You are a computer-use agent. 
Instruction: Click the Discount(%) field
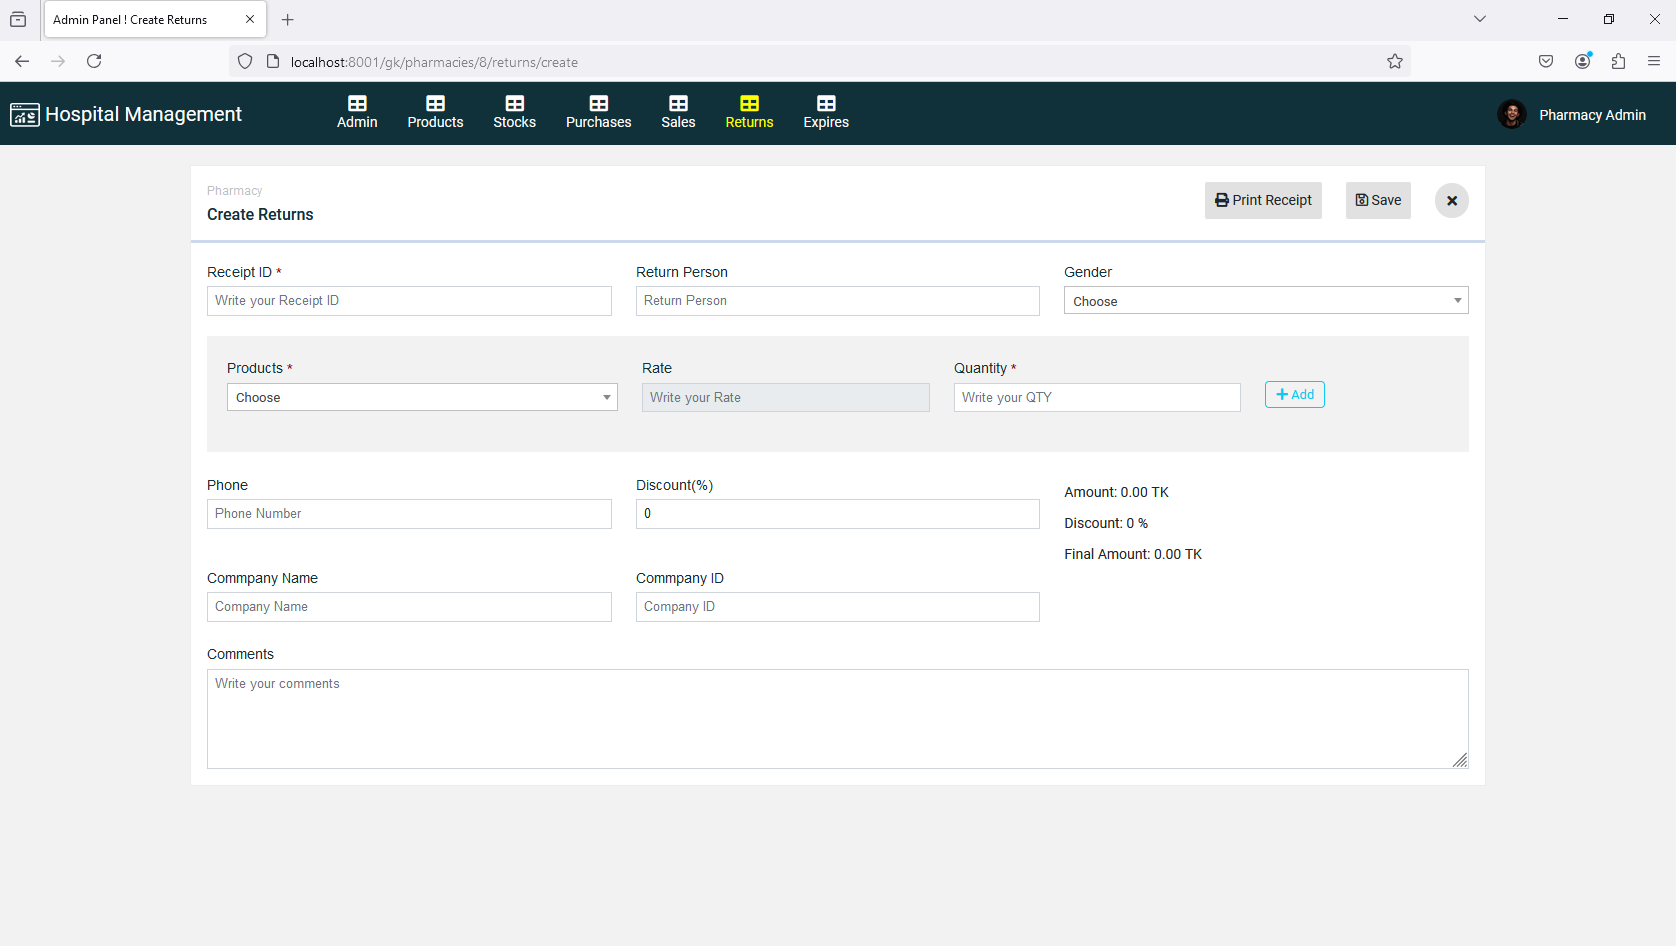[x=838, y=514]
